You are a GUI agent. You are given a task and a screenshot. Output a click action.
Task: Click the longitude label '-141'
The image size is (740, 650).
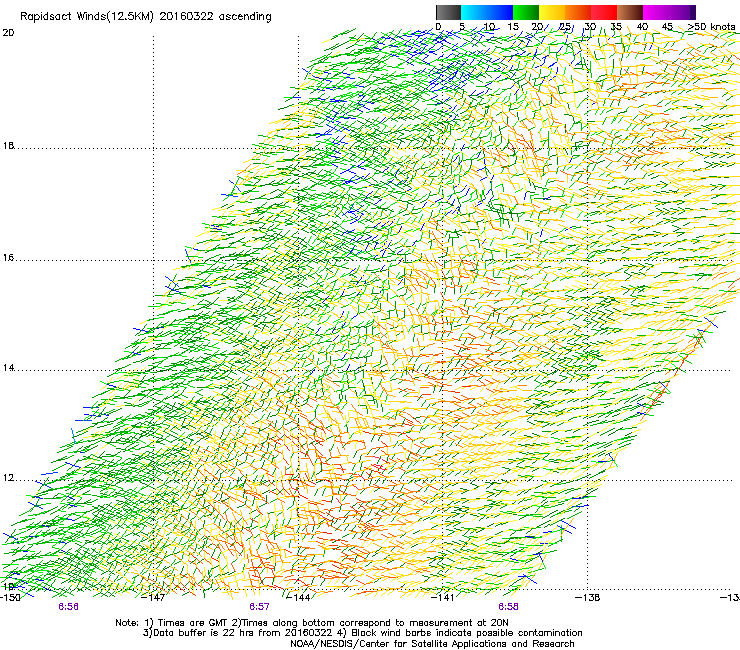443,598
